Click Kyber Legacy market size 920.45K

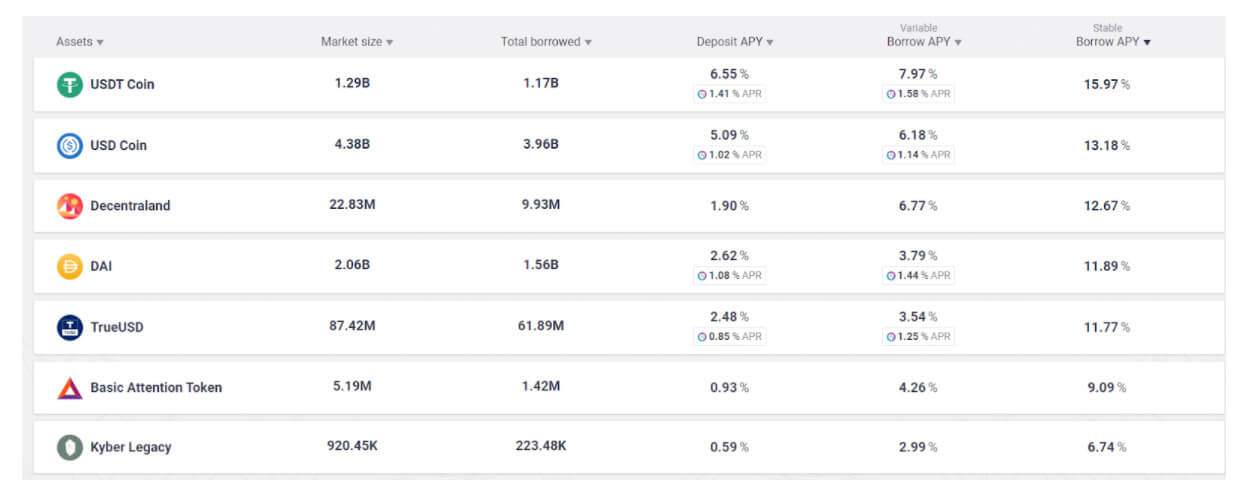pyautogui.click(x=352, y=445)
